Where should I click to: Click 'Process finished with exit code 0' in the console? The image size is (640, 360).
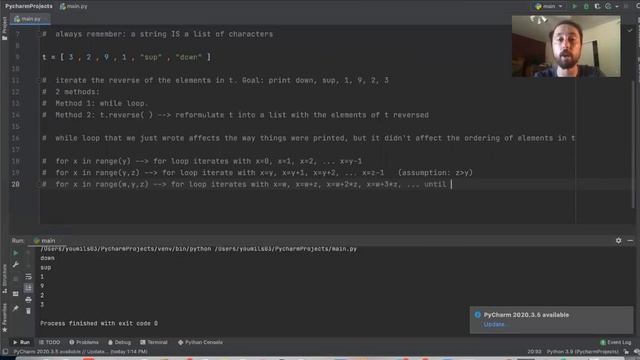click(99, 323)
